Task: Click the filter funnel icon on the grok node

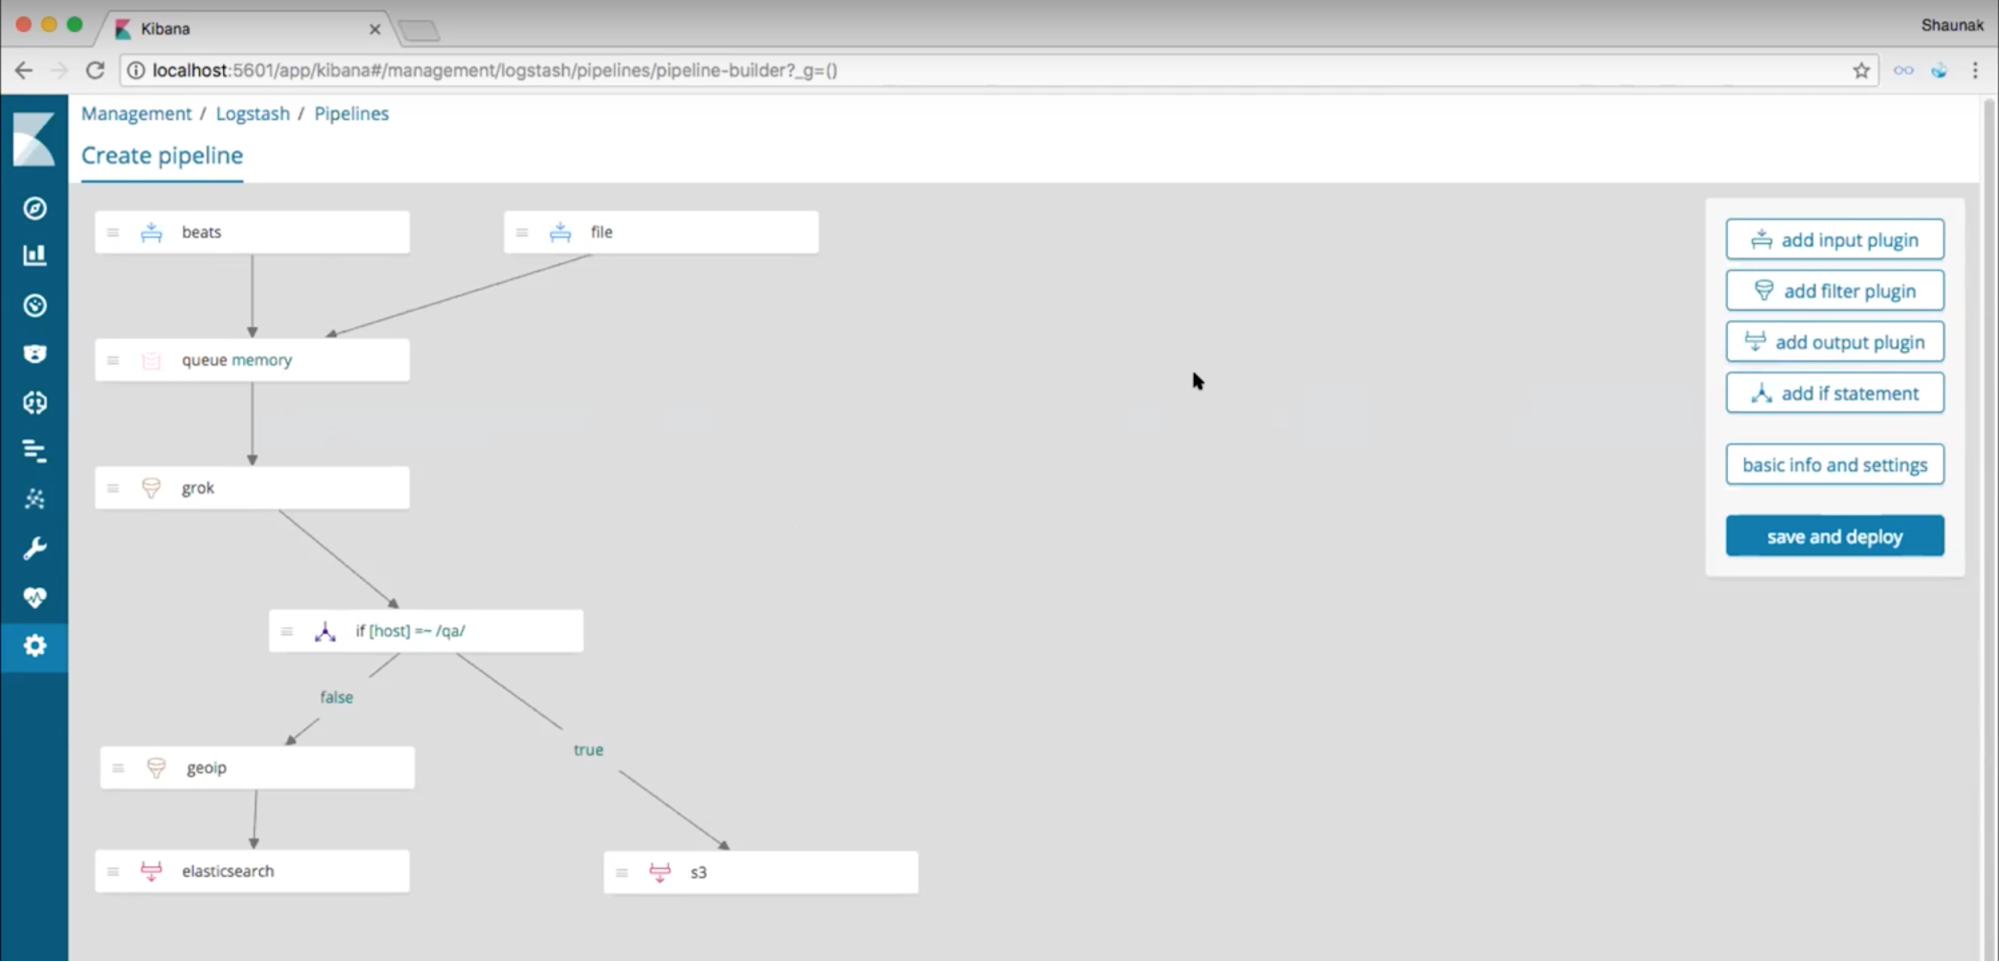Action: click(x=151, y=488)
